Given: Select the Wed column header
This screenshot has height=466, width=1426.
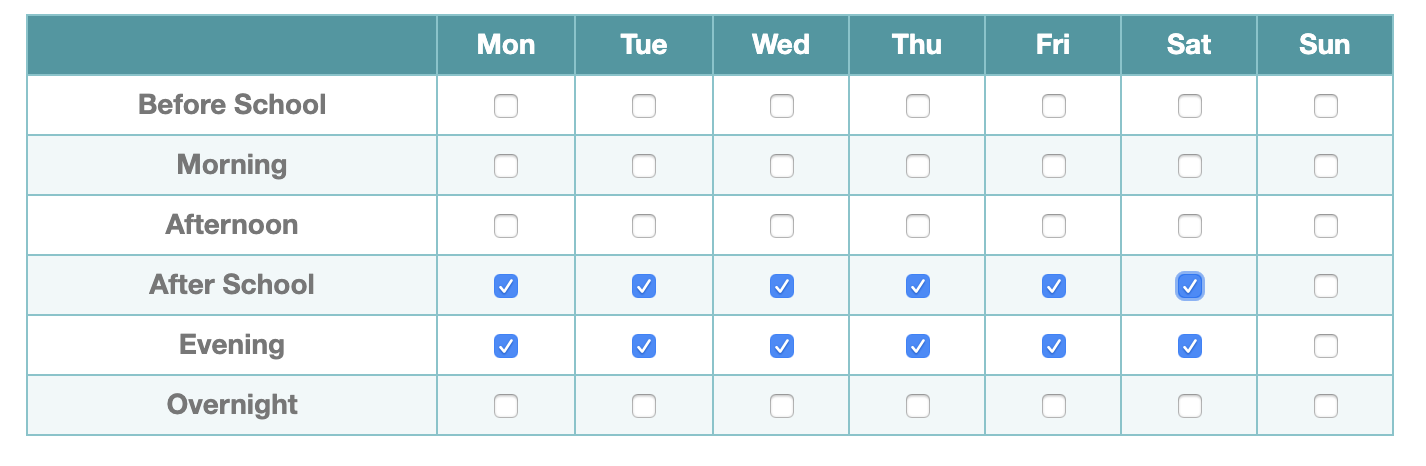Looking at the screenshot, I should pos(781,45).
